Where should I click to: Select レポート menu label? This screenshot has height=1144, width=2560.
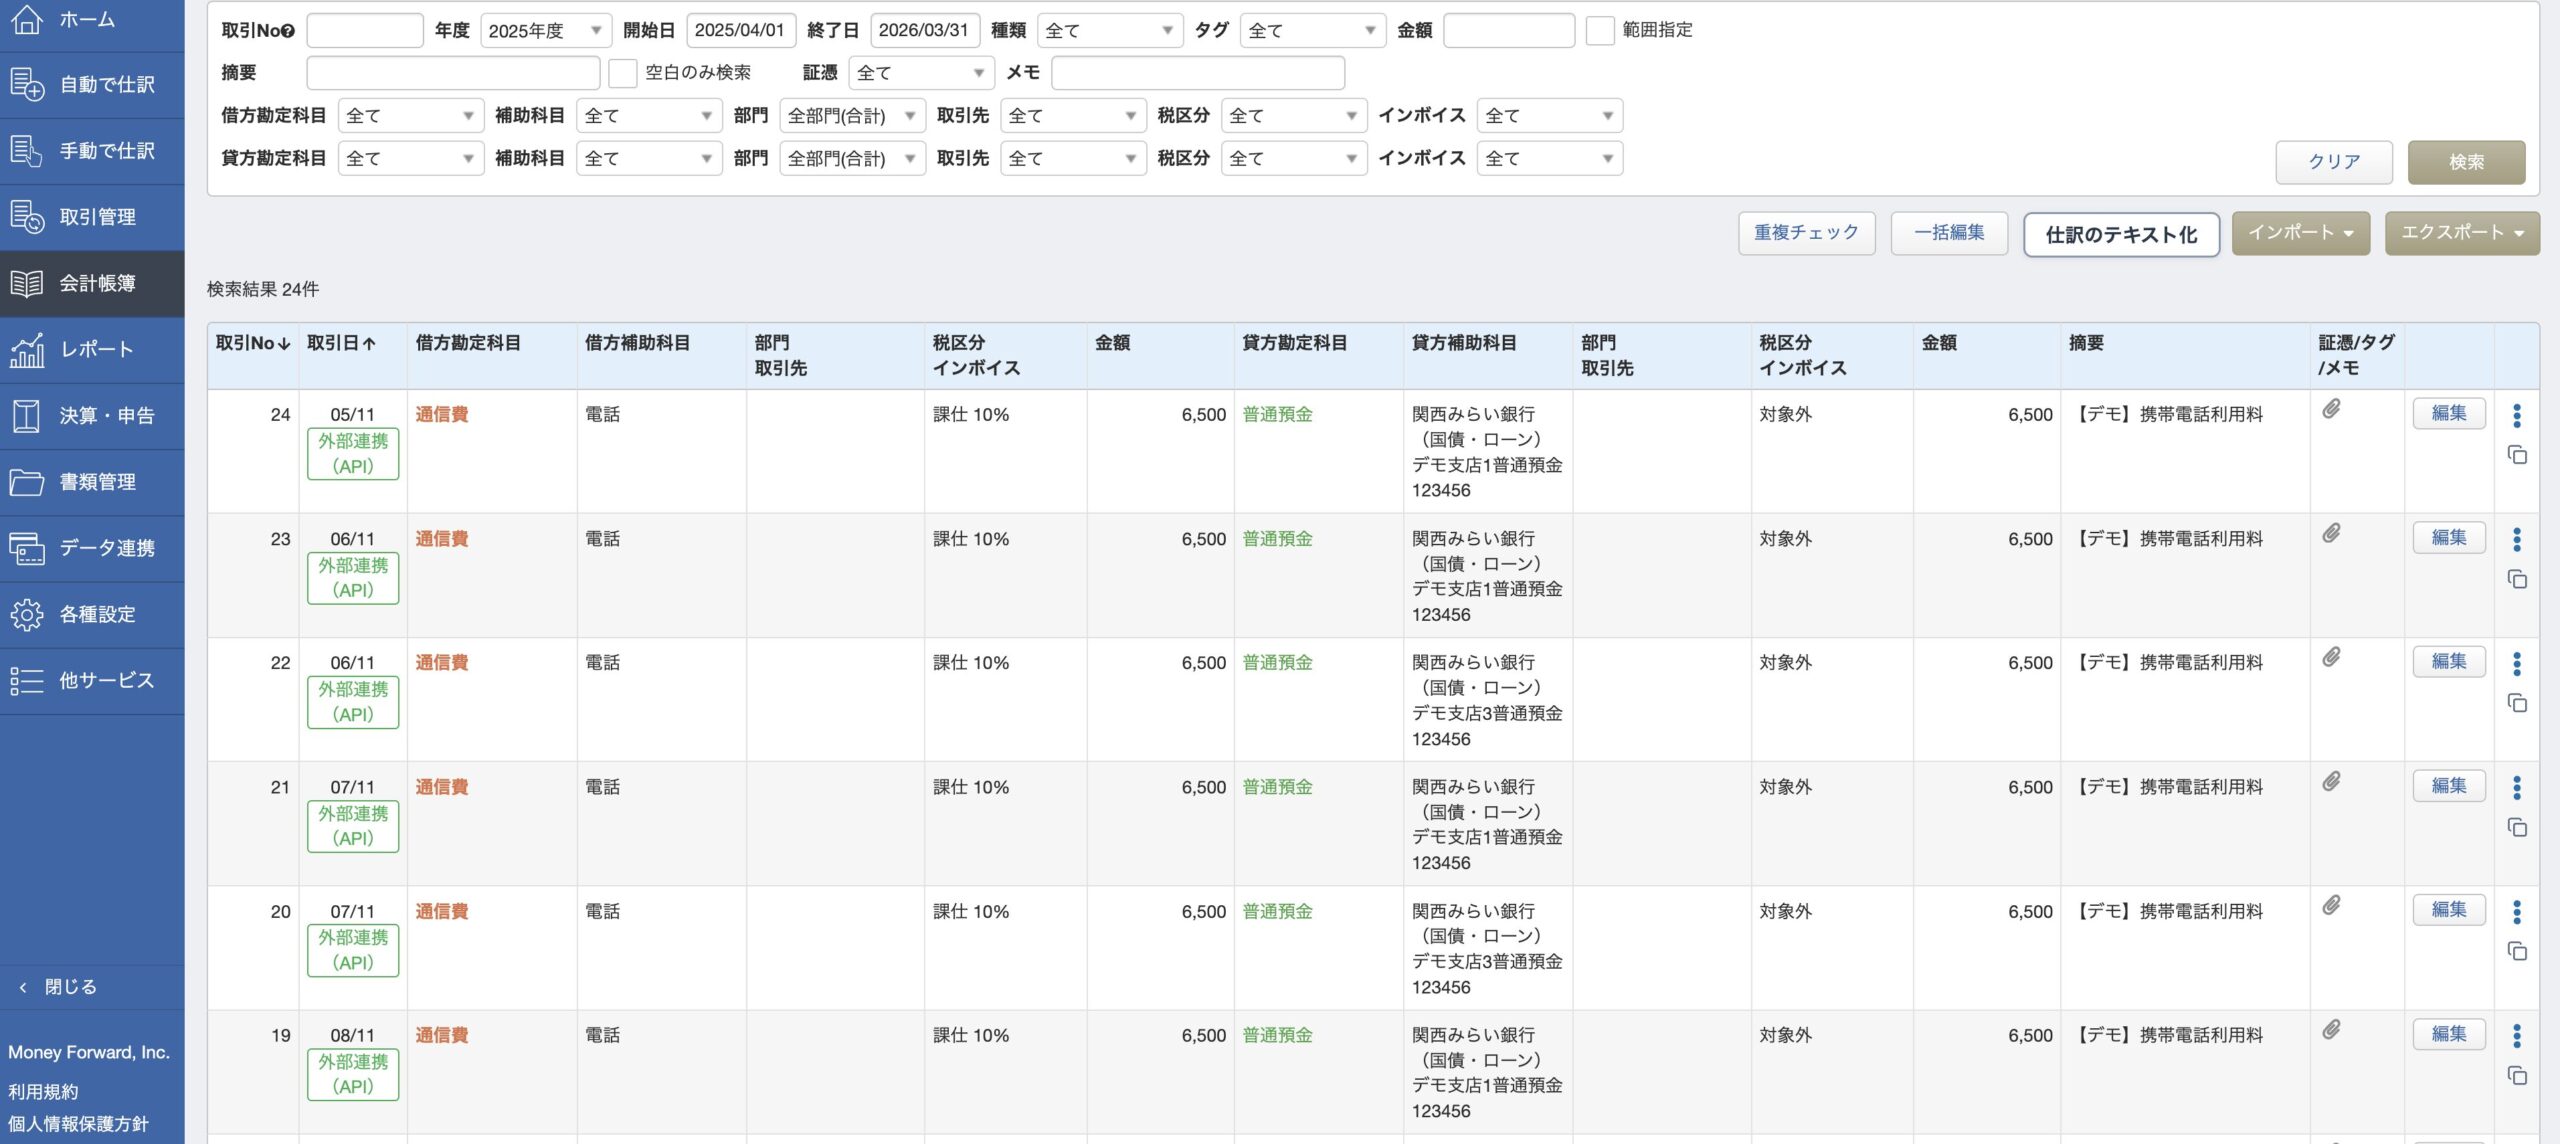[96, 349]
